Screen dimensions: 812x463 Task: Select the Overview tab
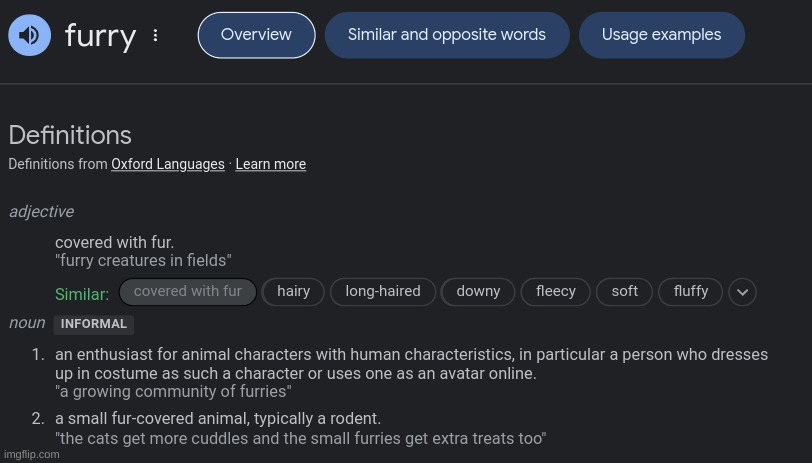256,35
